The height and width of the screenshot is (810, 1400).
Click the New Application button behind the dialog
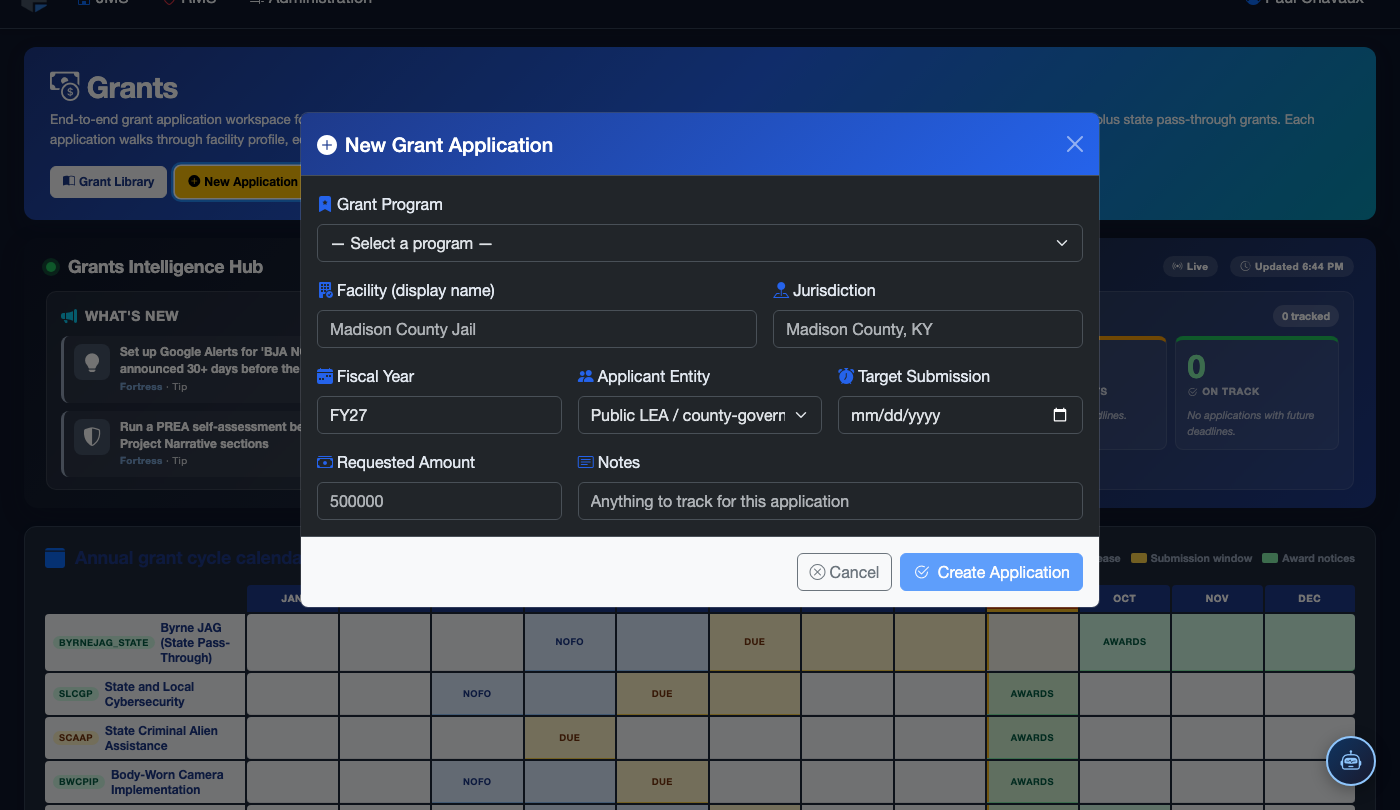[x=240, y=182]
